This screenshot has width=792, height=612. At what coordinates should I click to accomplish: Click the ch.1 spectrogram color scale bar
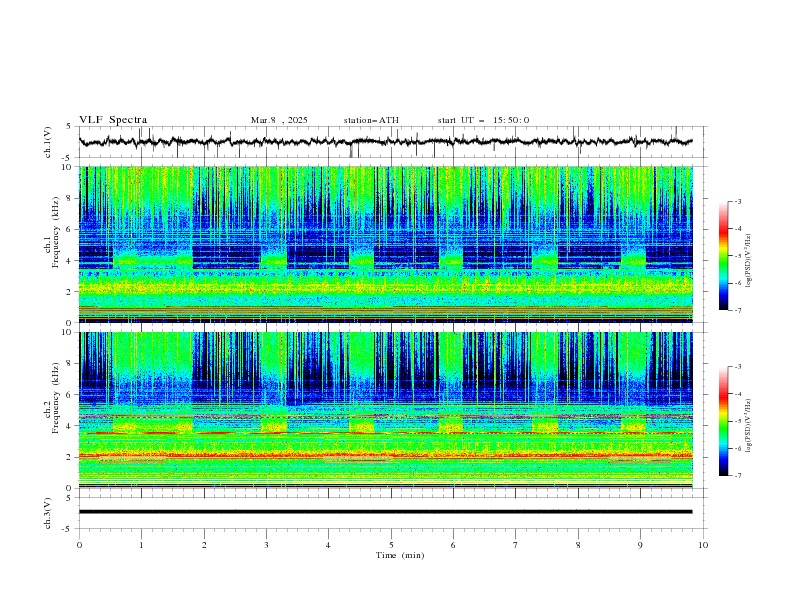723,256
